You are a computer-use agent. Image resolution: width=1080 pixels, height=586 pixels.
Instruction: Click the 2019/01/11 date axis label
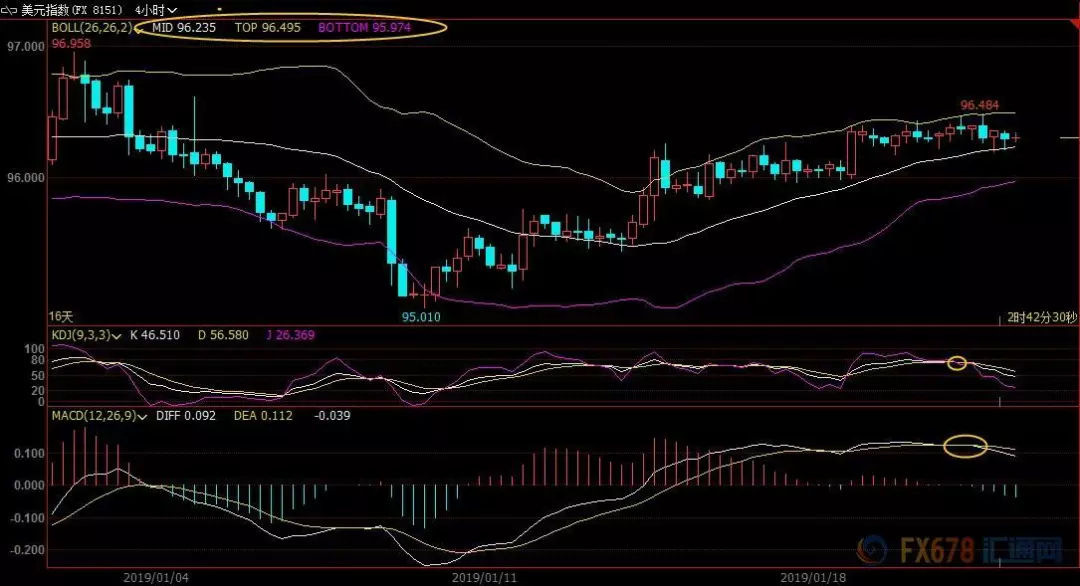(x=482, y=577)
